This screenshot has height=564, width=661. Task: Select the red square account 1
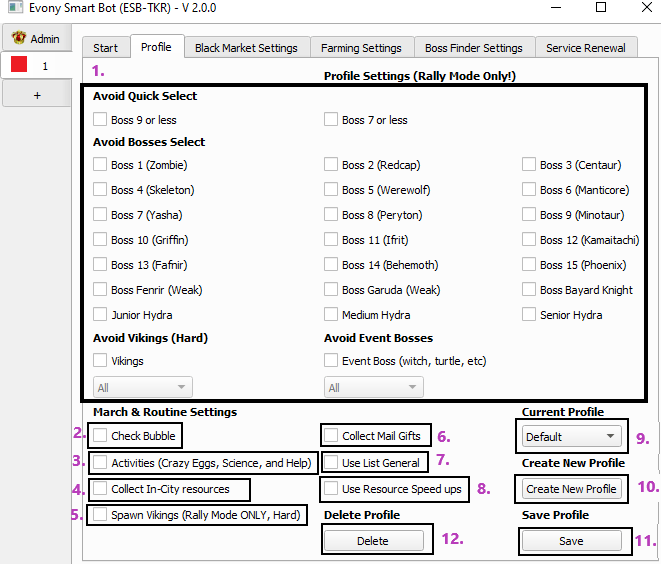click(x=37, y=66)
